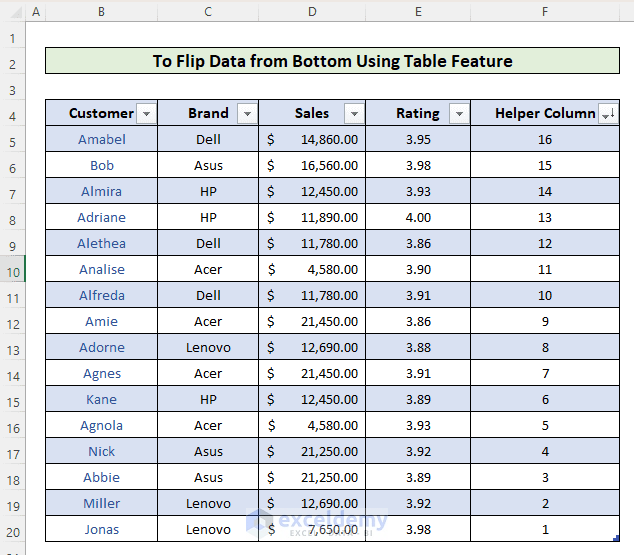The image size is (634, 555).
Task: Select the cell containing Adriane
Action: coord(101,217)
